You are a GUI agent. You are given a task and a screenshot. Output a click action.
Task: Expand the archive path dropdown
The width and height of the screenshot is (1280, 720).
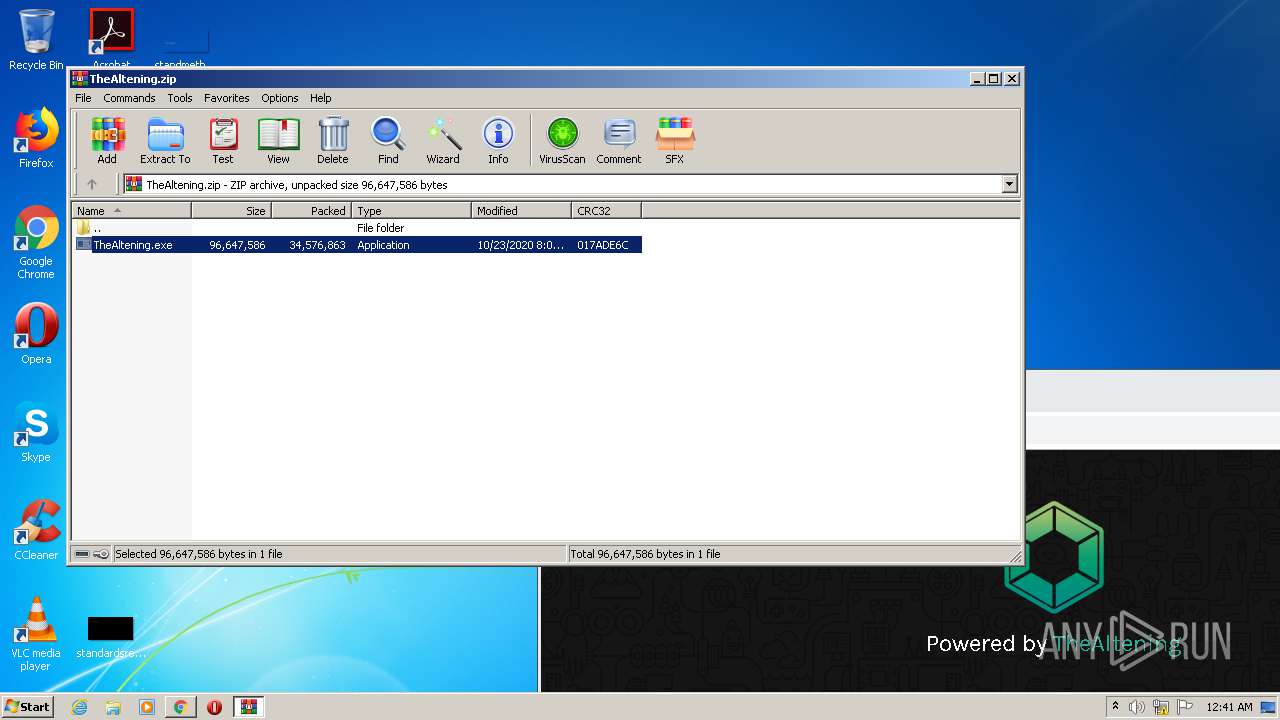point(1009,184)
